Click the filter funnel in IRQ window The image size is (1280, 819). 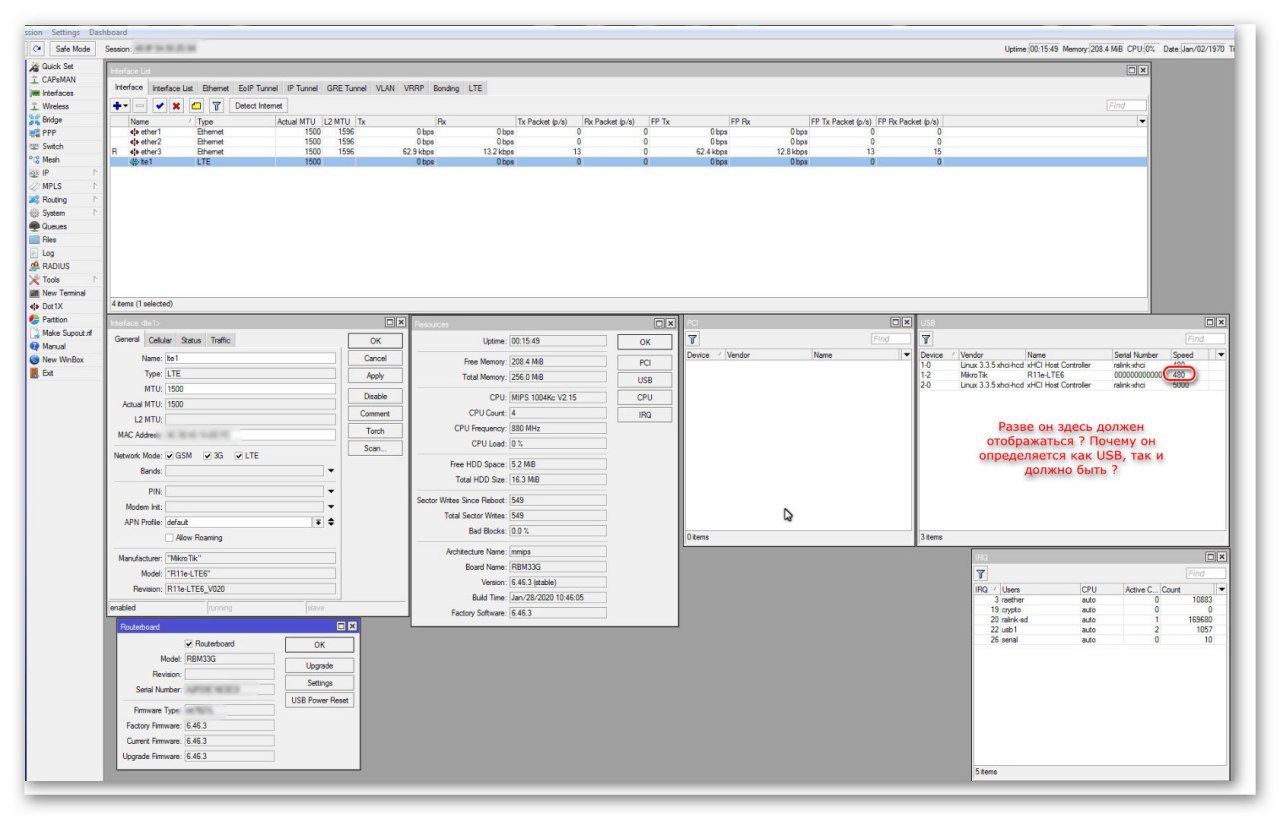(982, 573)
